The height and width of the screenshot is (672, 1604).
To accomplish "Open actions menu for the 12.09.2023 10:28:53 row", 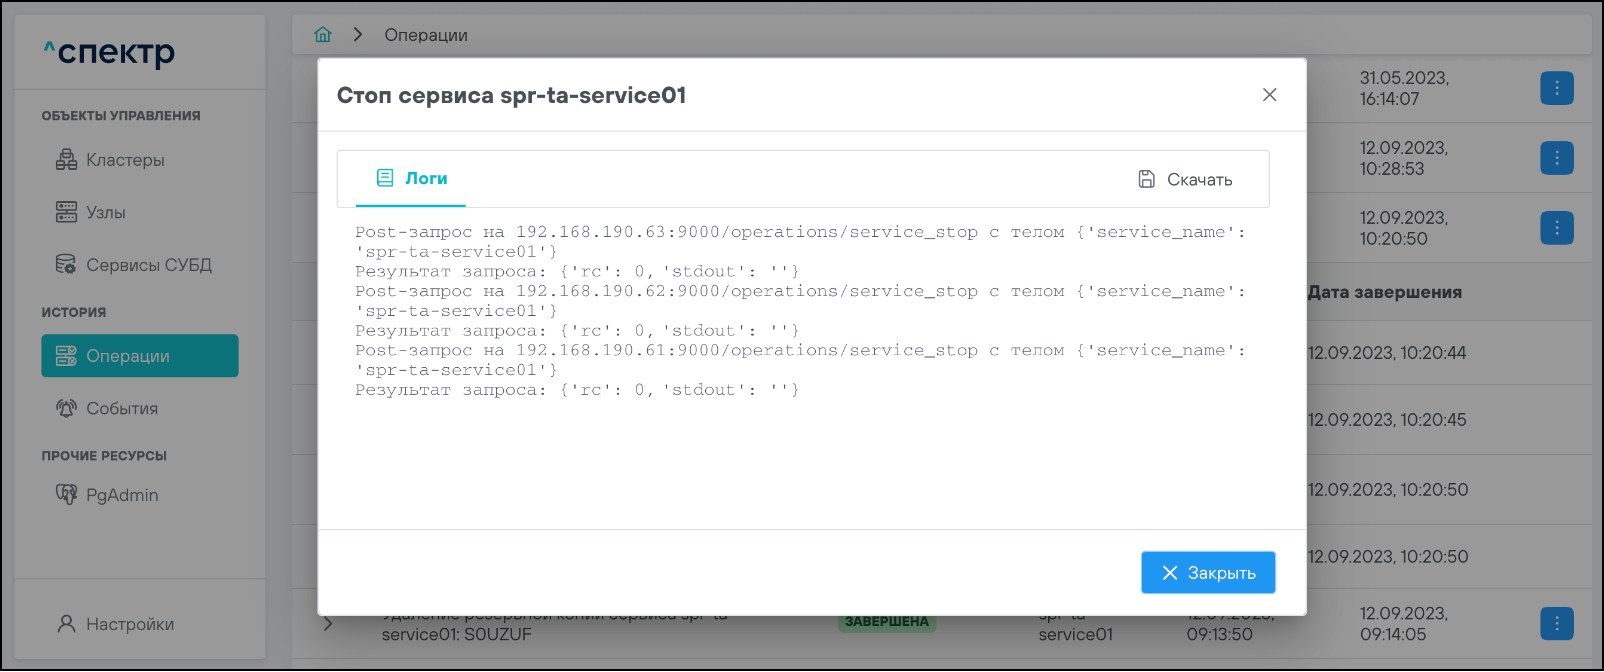I will [x=1556, y=158].
